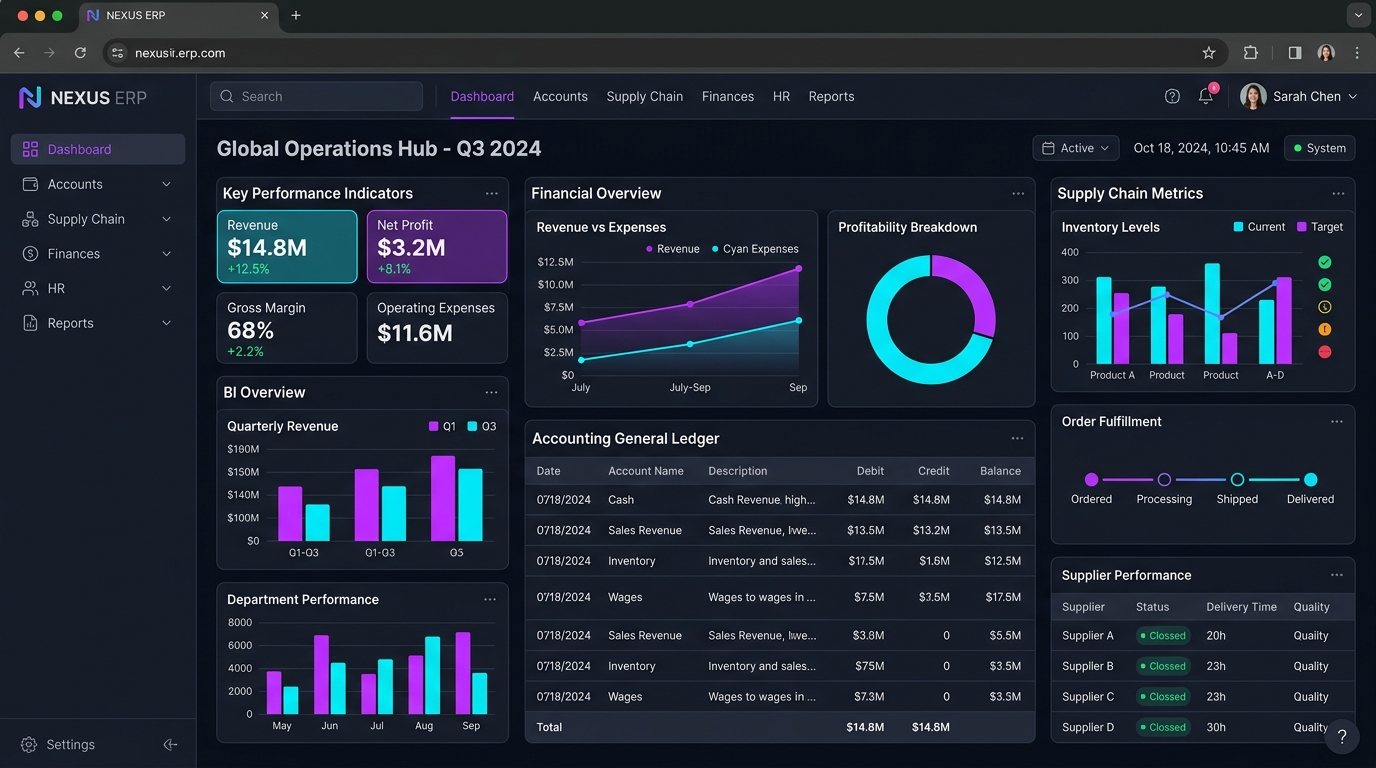Click Current legend swatch in Inventory Levels
Image resolution: width=1376 pixels, height=768 pixels.
pyautogui.click(x=1239, y=227)
